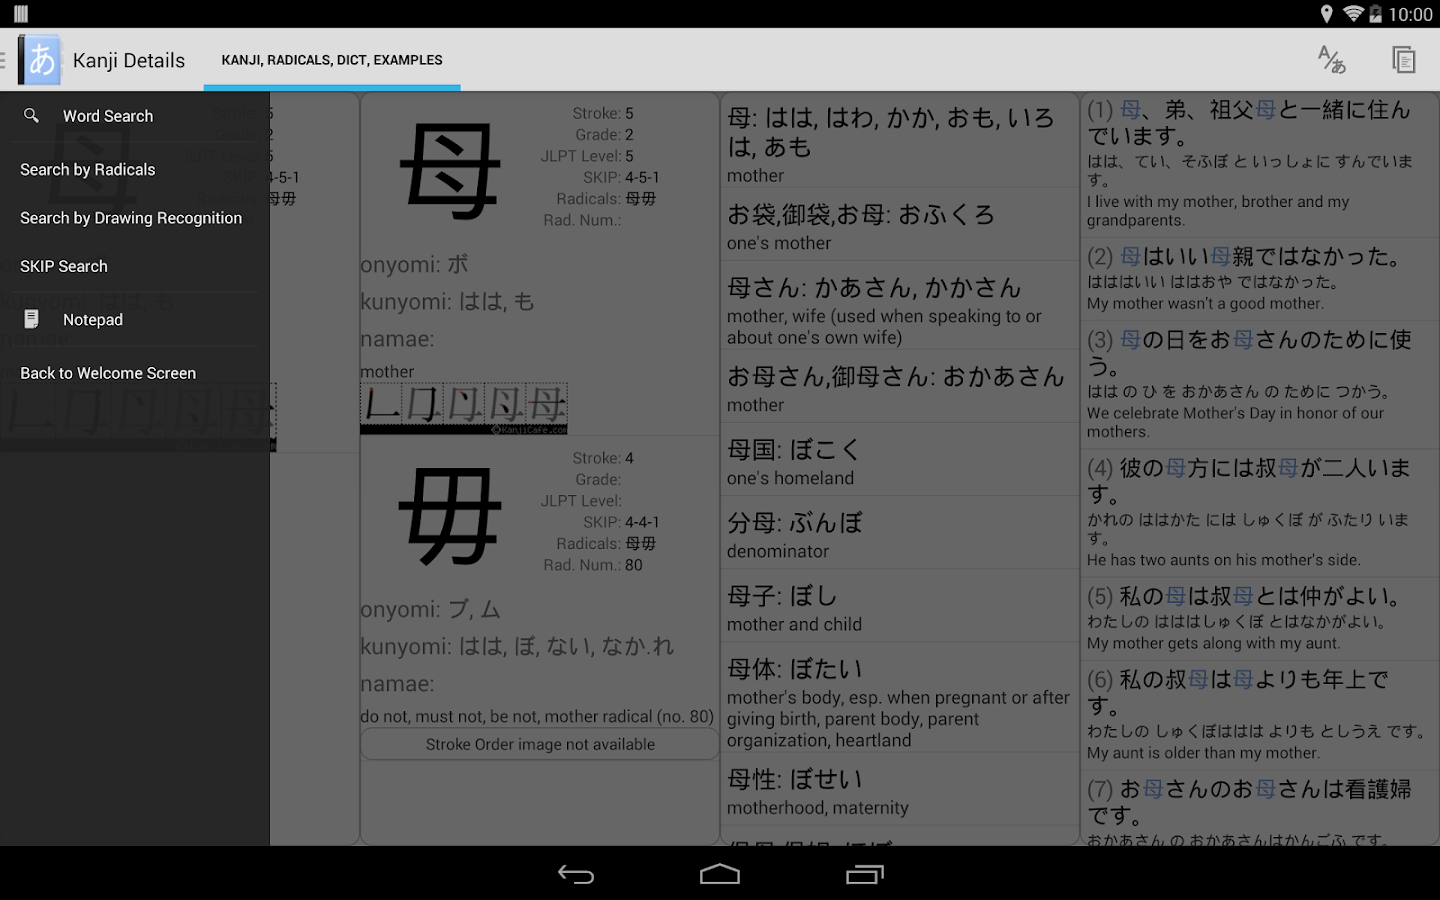Tap the Word Search magnifier icon
1440x900 pixels.
pyautogui.click(x=31, y=115)
